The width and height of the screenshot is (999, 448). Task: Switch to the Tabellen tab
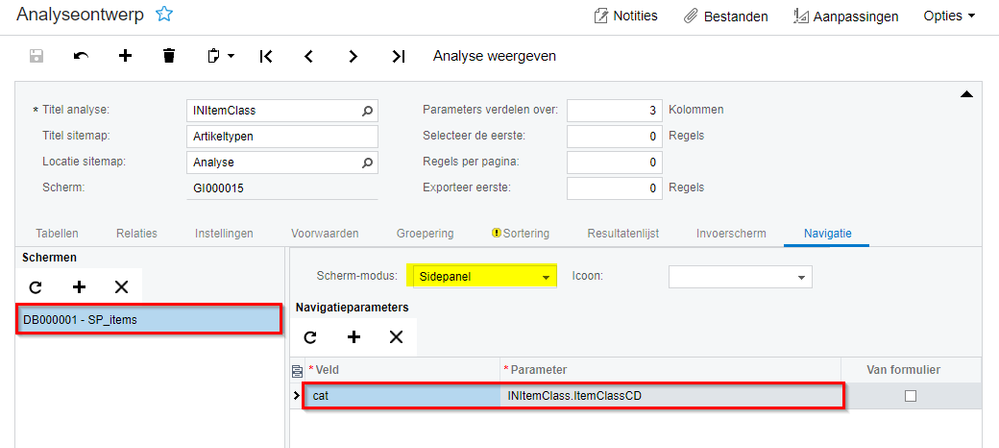coord(57,233)
